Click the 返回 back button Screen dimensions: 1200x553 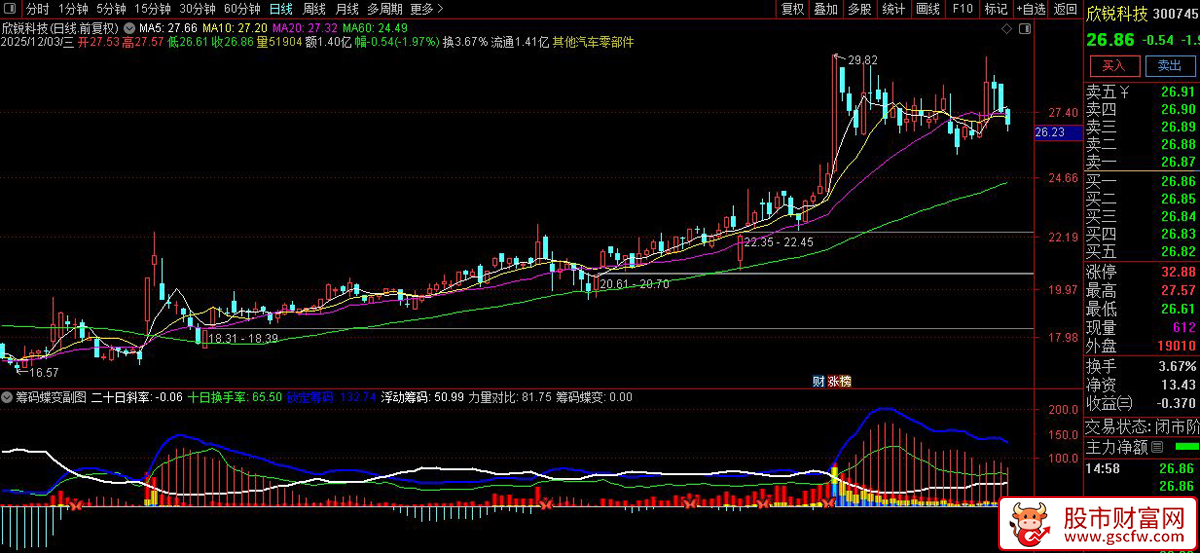(x=1065, y=9)
